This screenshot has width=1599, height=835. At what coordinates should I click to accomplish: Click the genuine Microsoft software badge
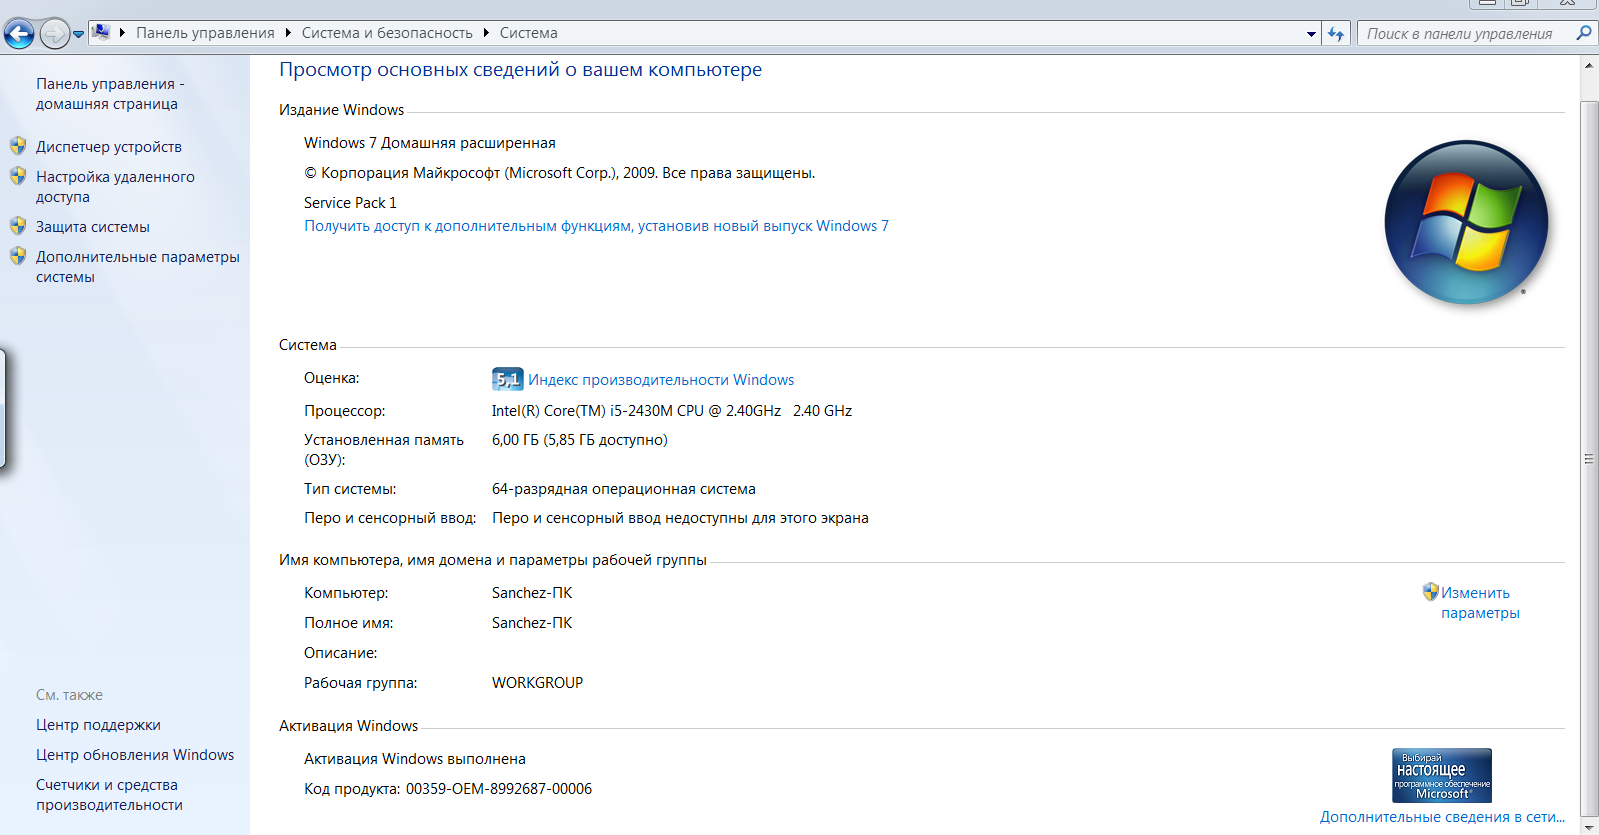coord(1442,775)
